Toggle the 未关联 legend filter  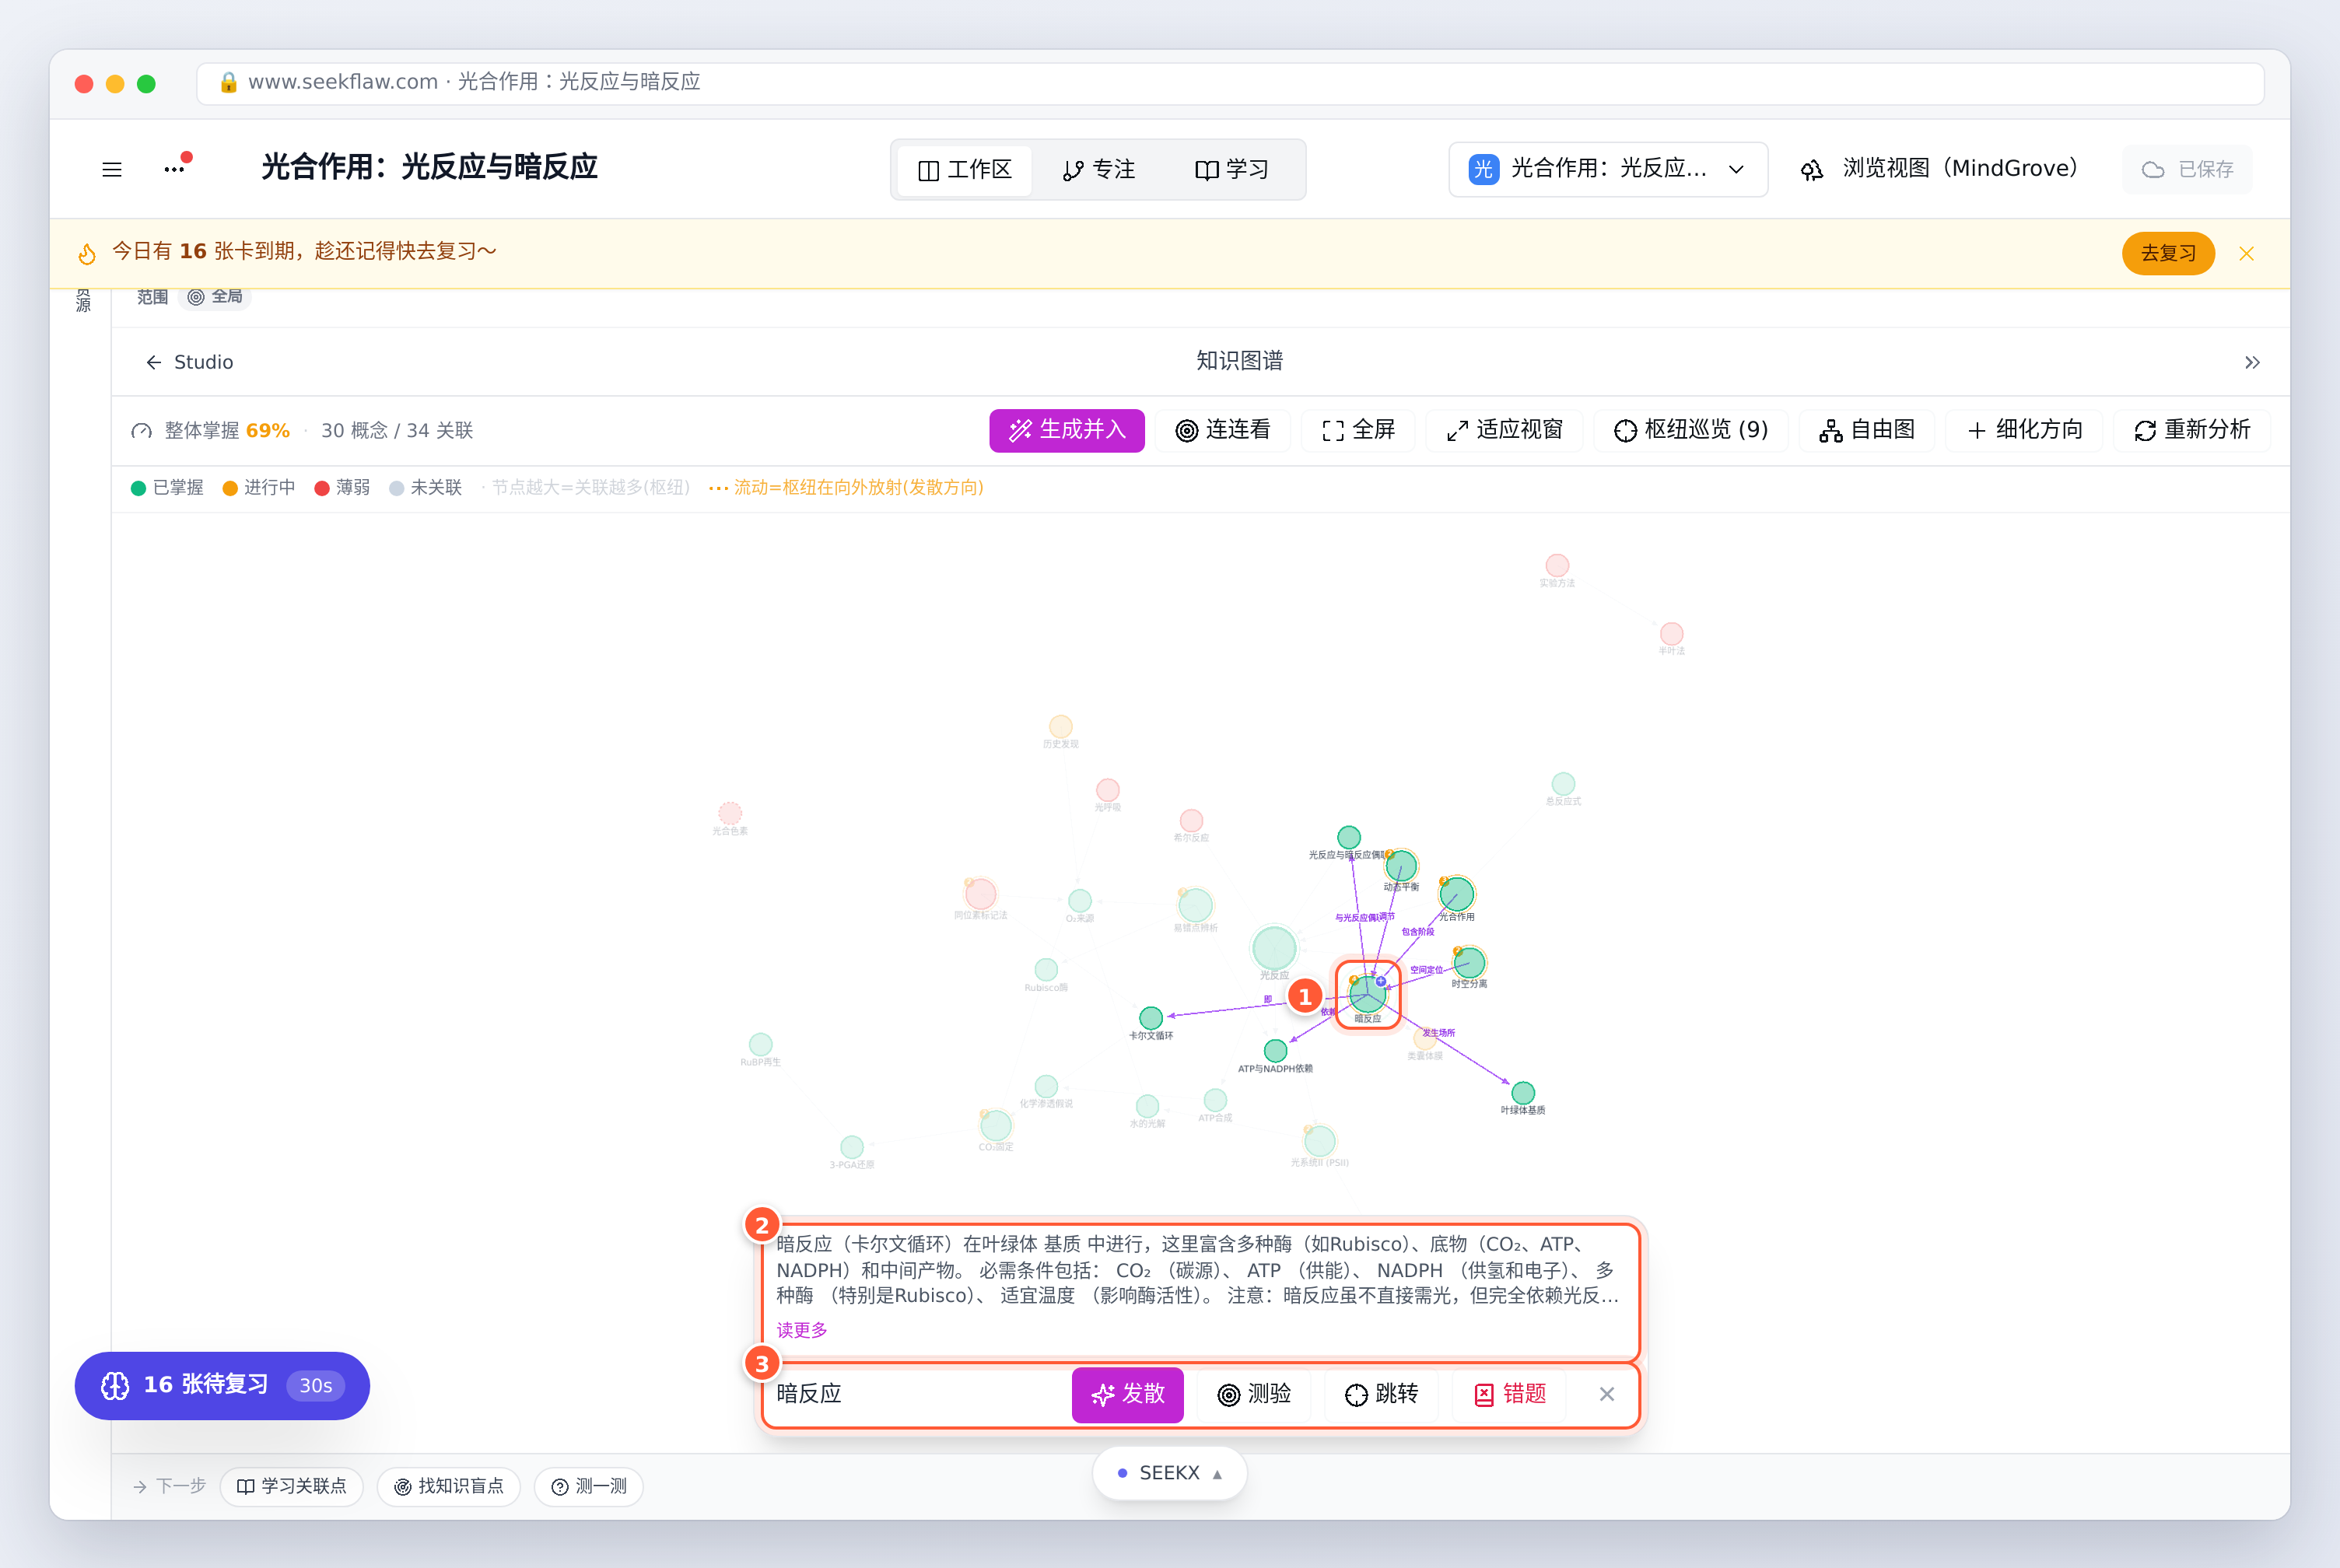(426, 488)
